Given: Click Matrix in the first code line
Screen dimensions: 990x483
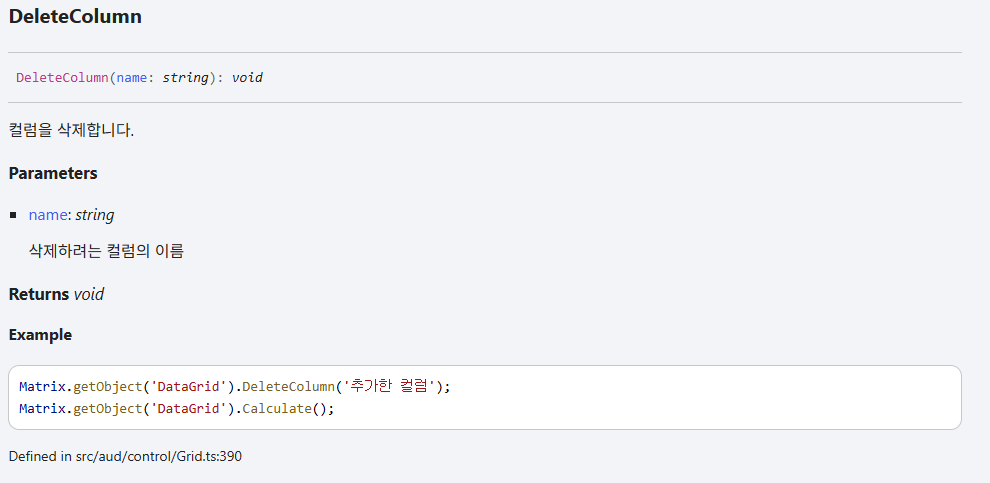Looking at the screenshot, I should pos(42,387).
